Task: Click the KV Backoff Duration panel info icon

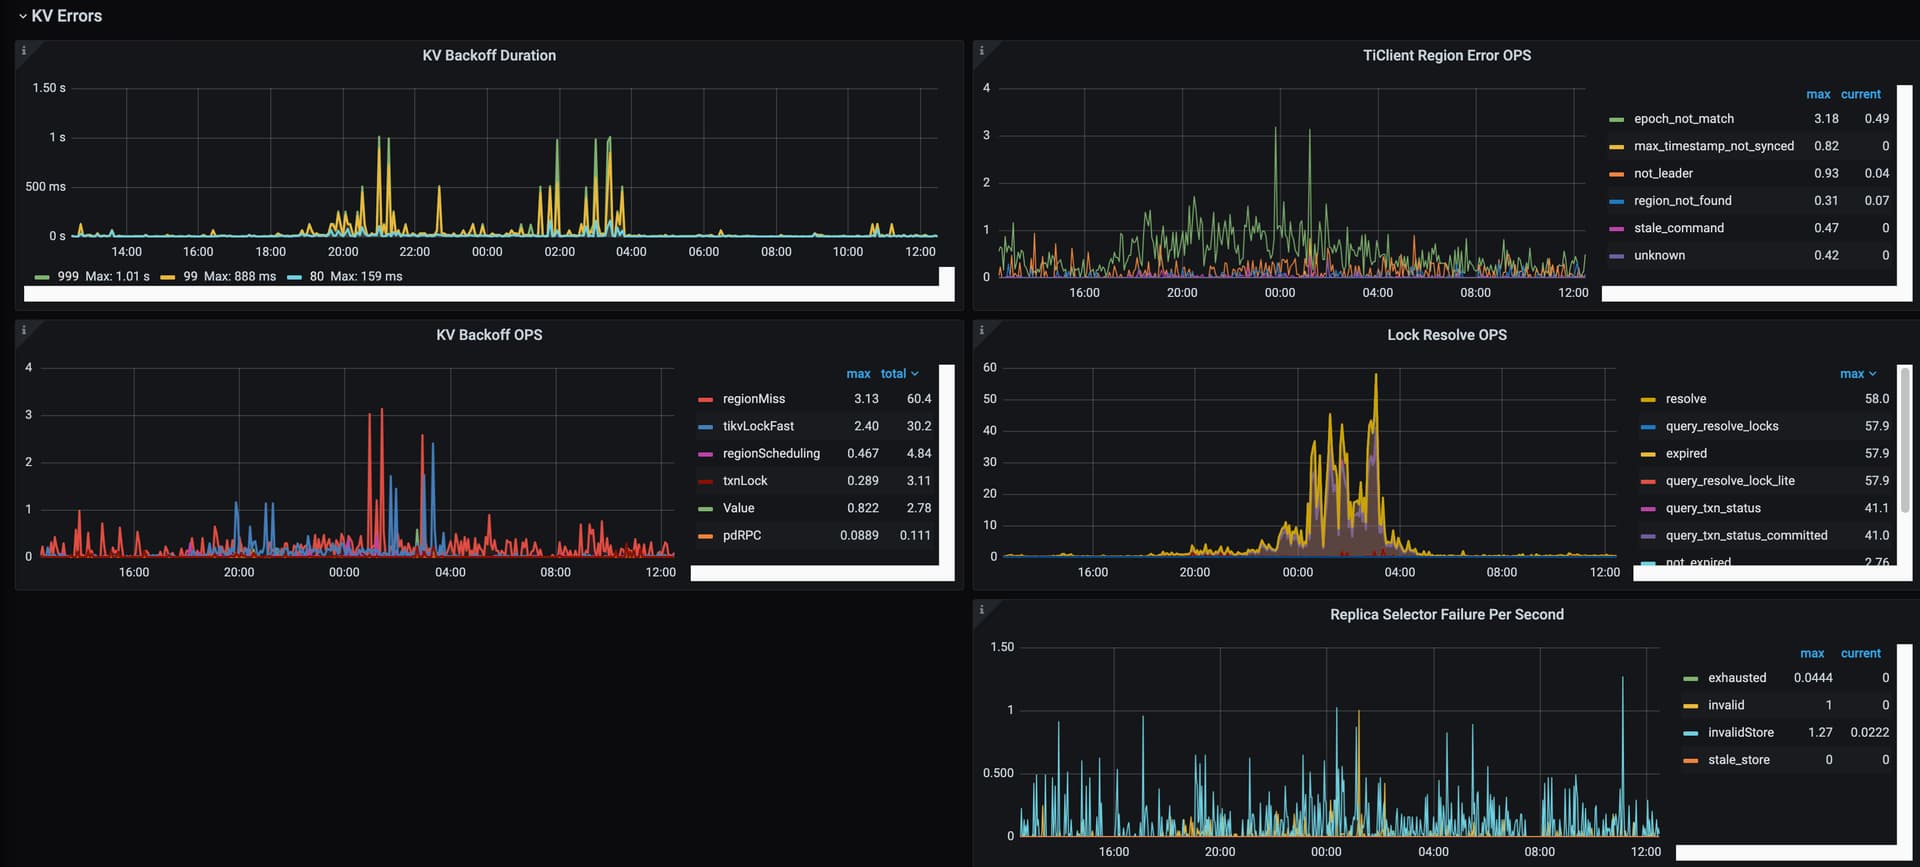Action: click(24, 51)
